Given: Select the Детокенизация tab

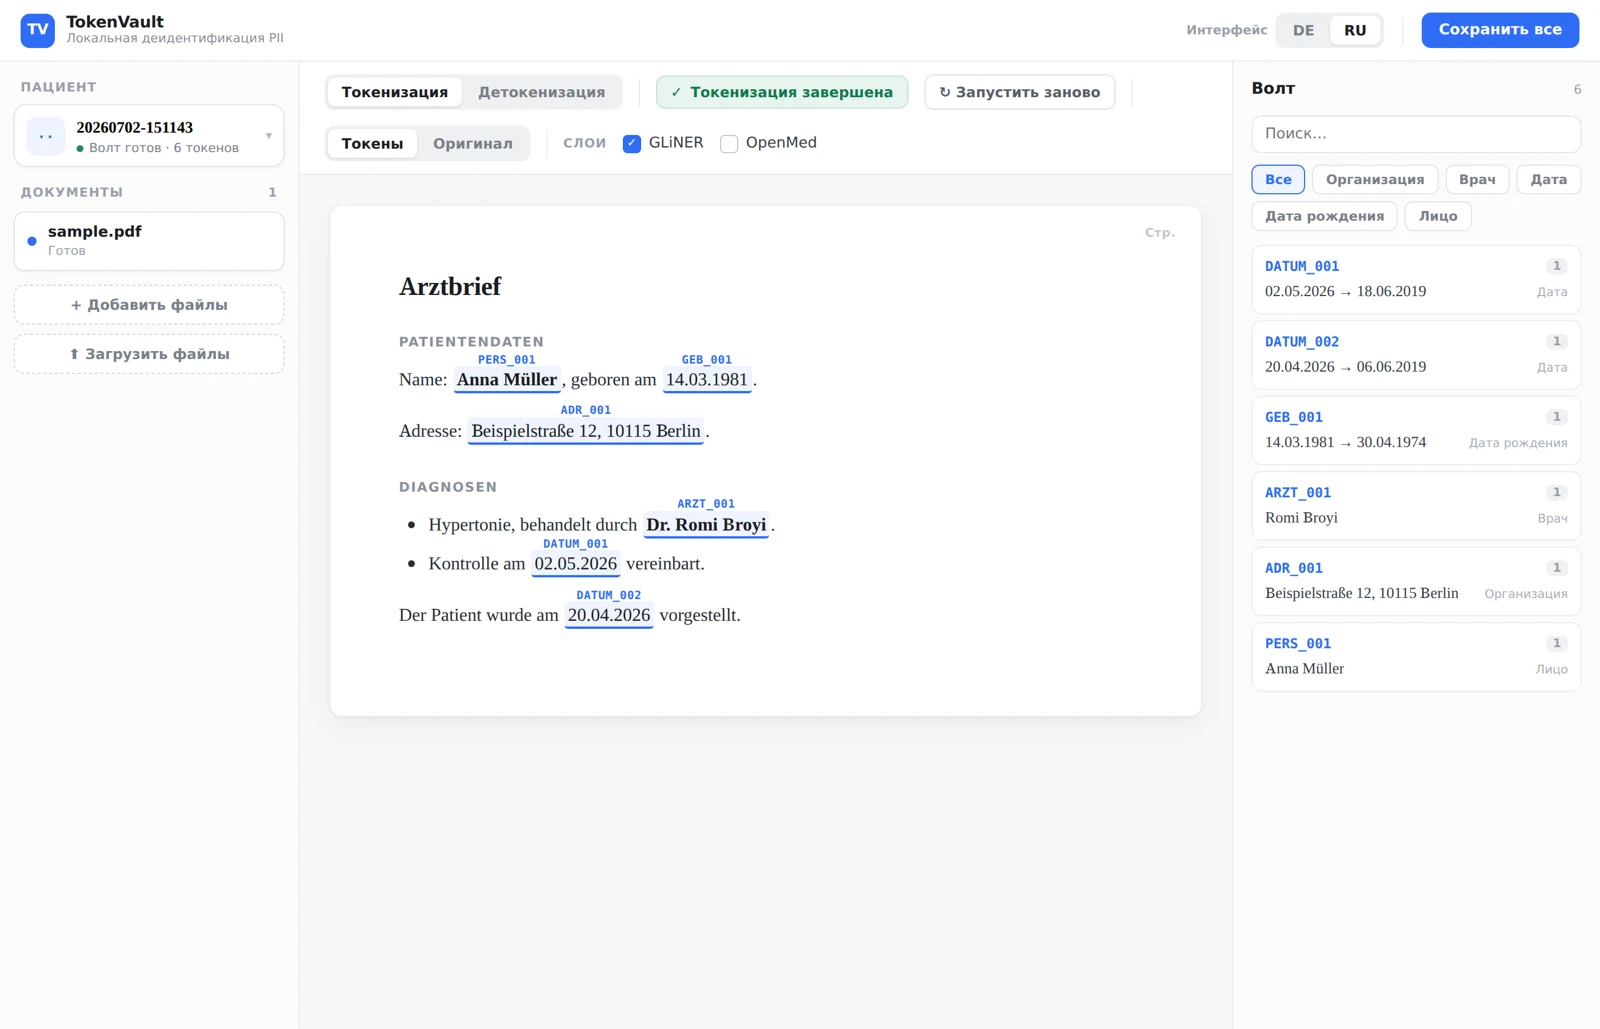Looking at the screenshot, I should point(541,92).
